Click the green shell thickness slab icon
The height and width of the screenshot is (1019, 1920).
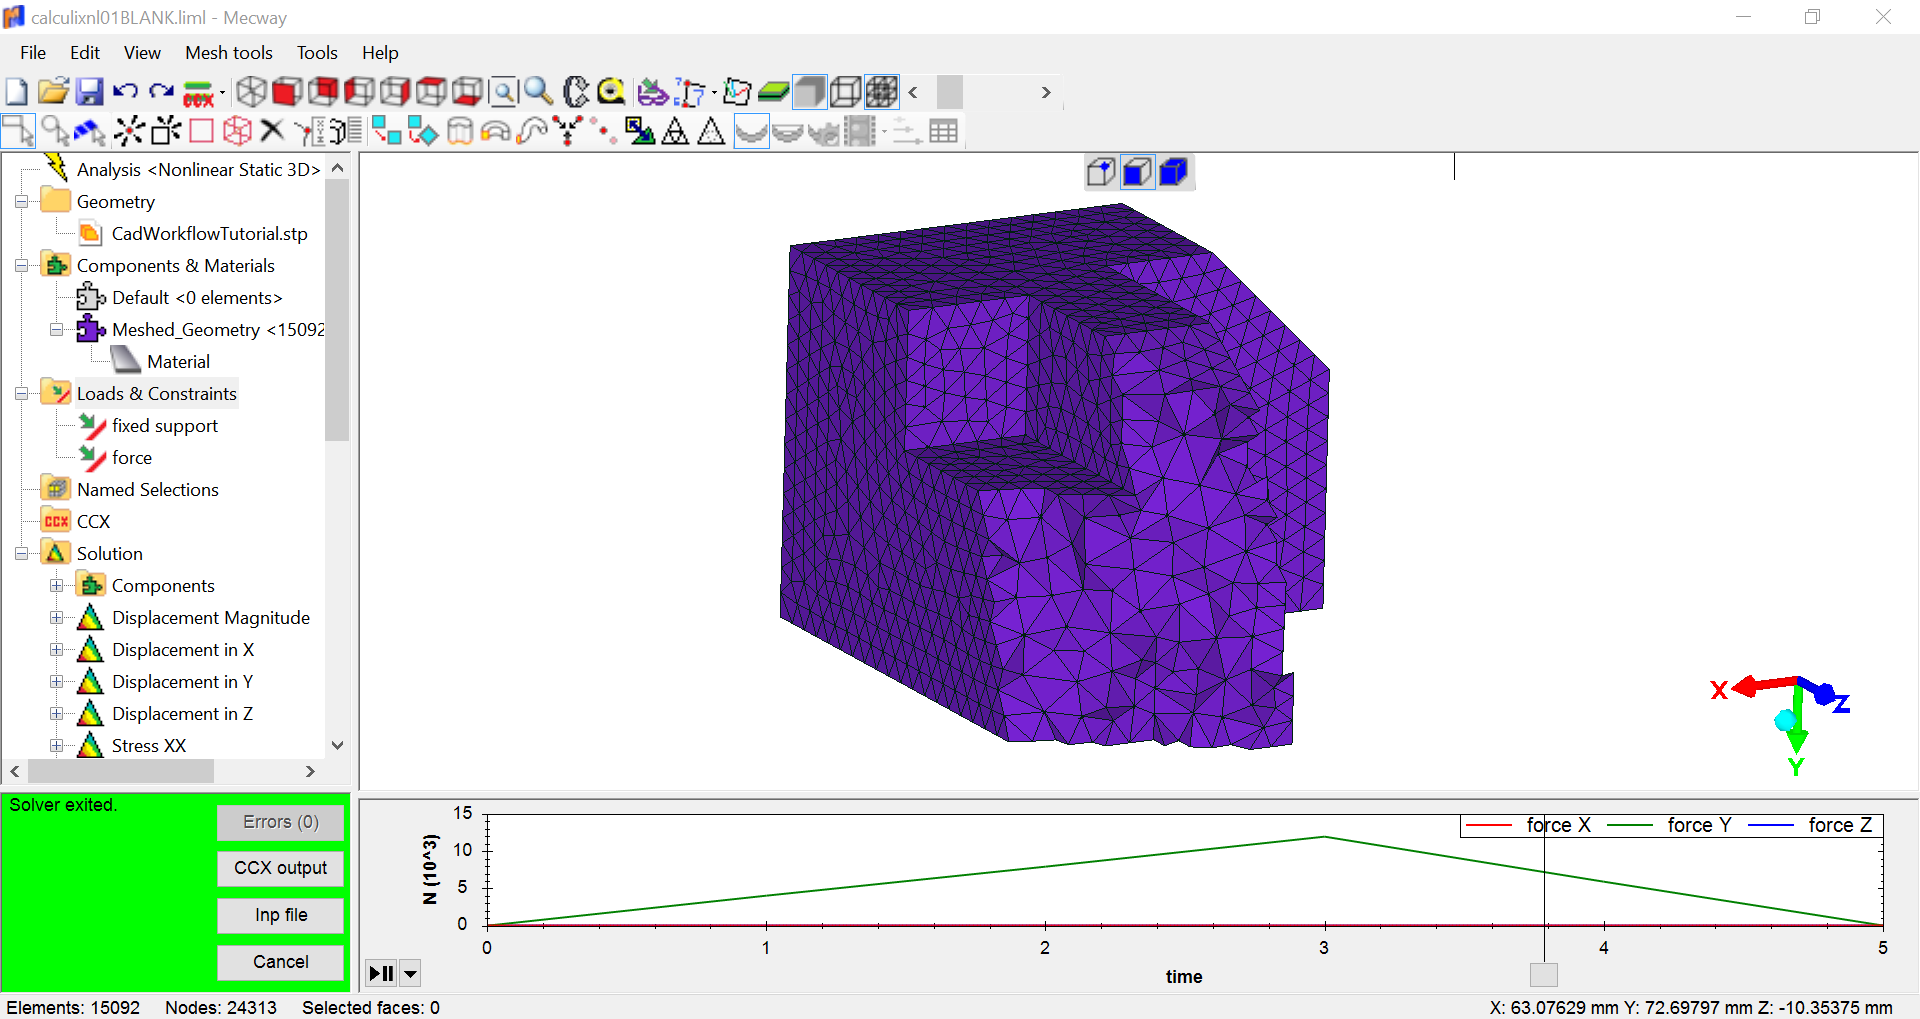(x=773, y=92)
